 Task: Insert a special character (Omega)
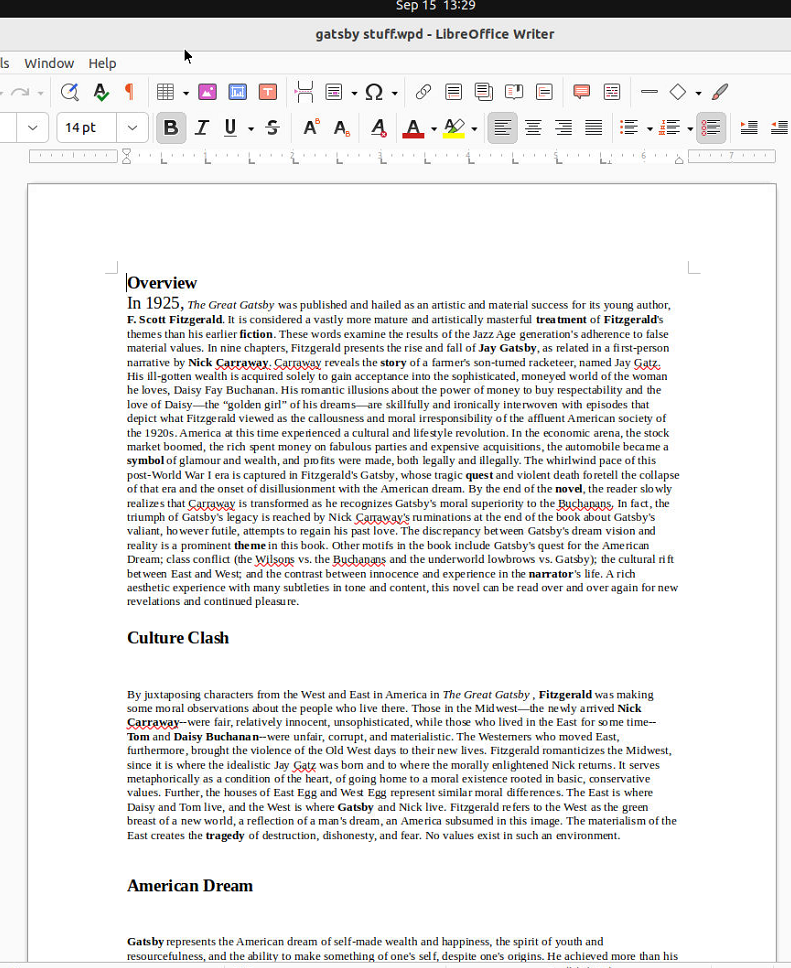(x=374, y=92)
